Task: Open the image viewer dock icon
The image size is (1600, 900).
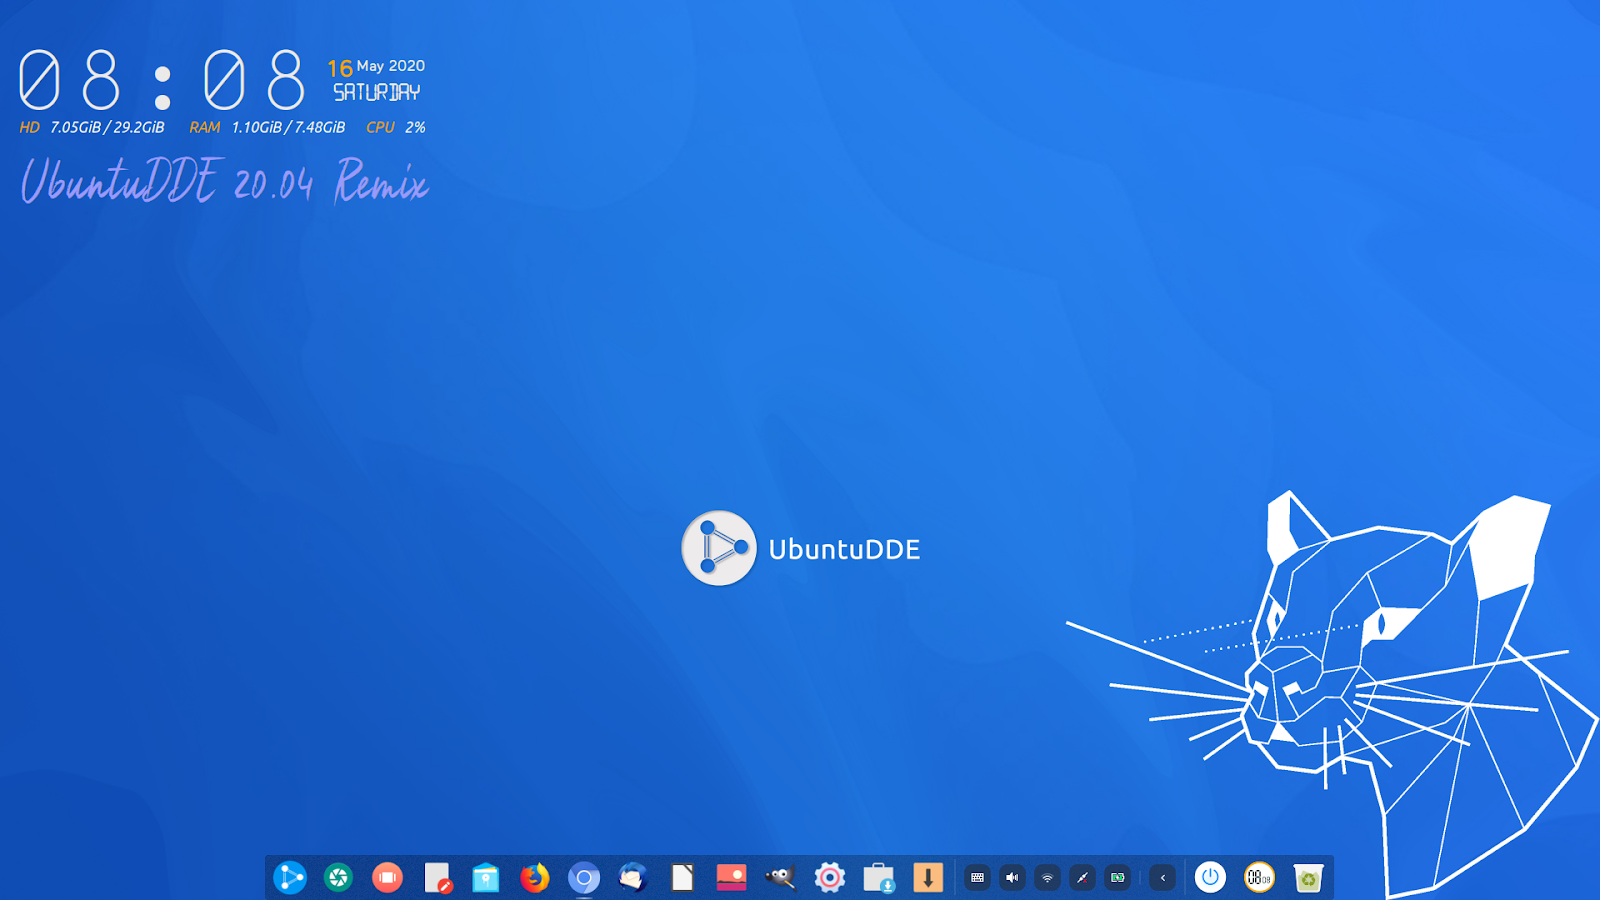Action: (731, 878)
